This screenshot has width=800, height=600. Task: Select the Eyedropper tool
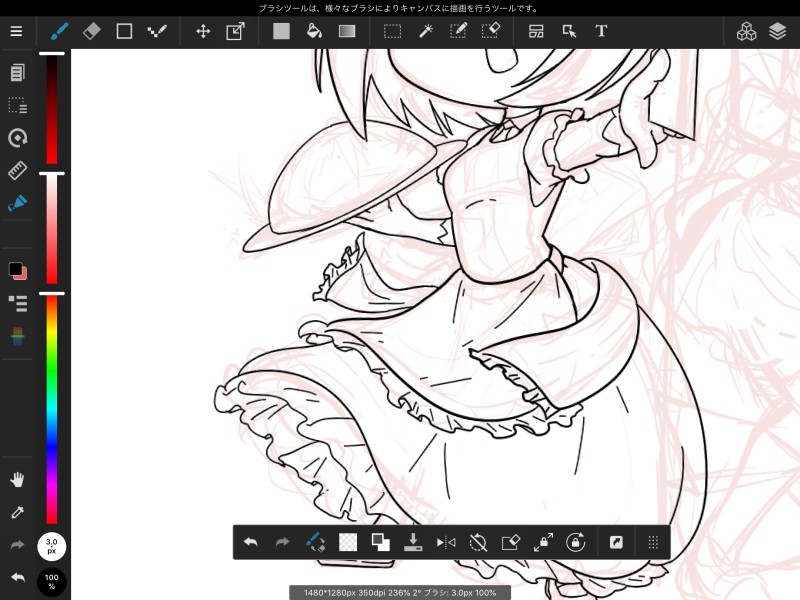click(x=17, y=512)
